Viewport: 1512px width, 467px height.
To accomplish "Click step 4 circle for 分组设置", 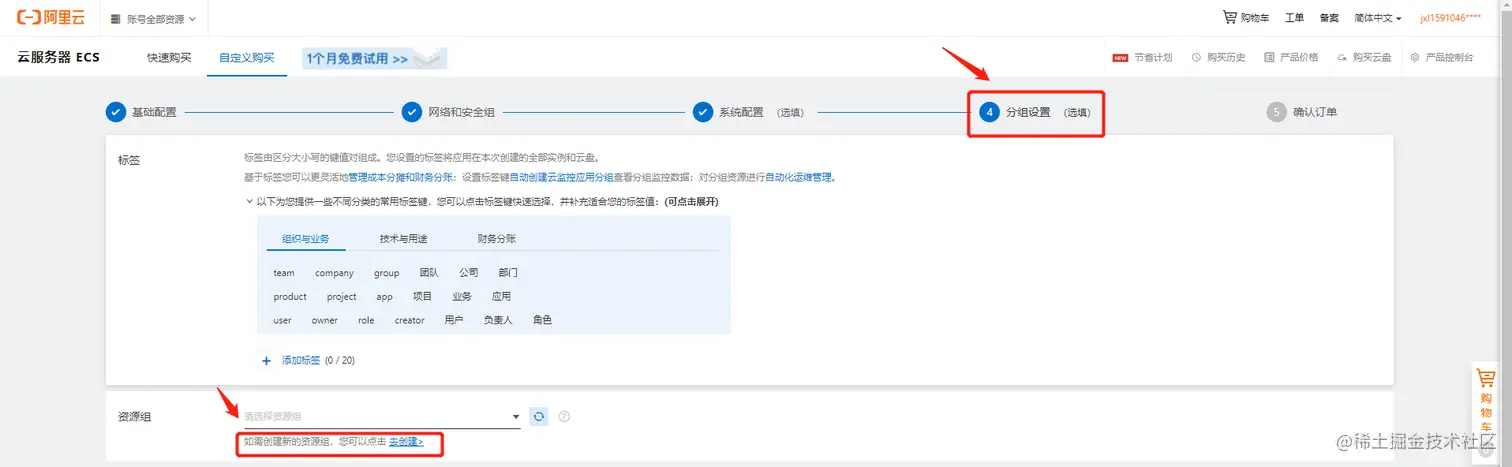I will click(989, 112).
